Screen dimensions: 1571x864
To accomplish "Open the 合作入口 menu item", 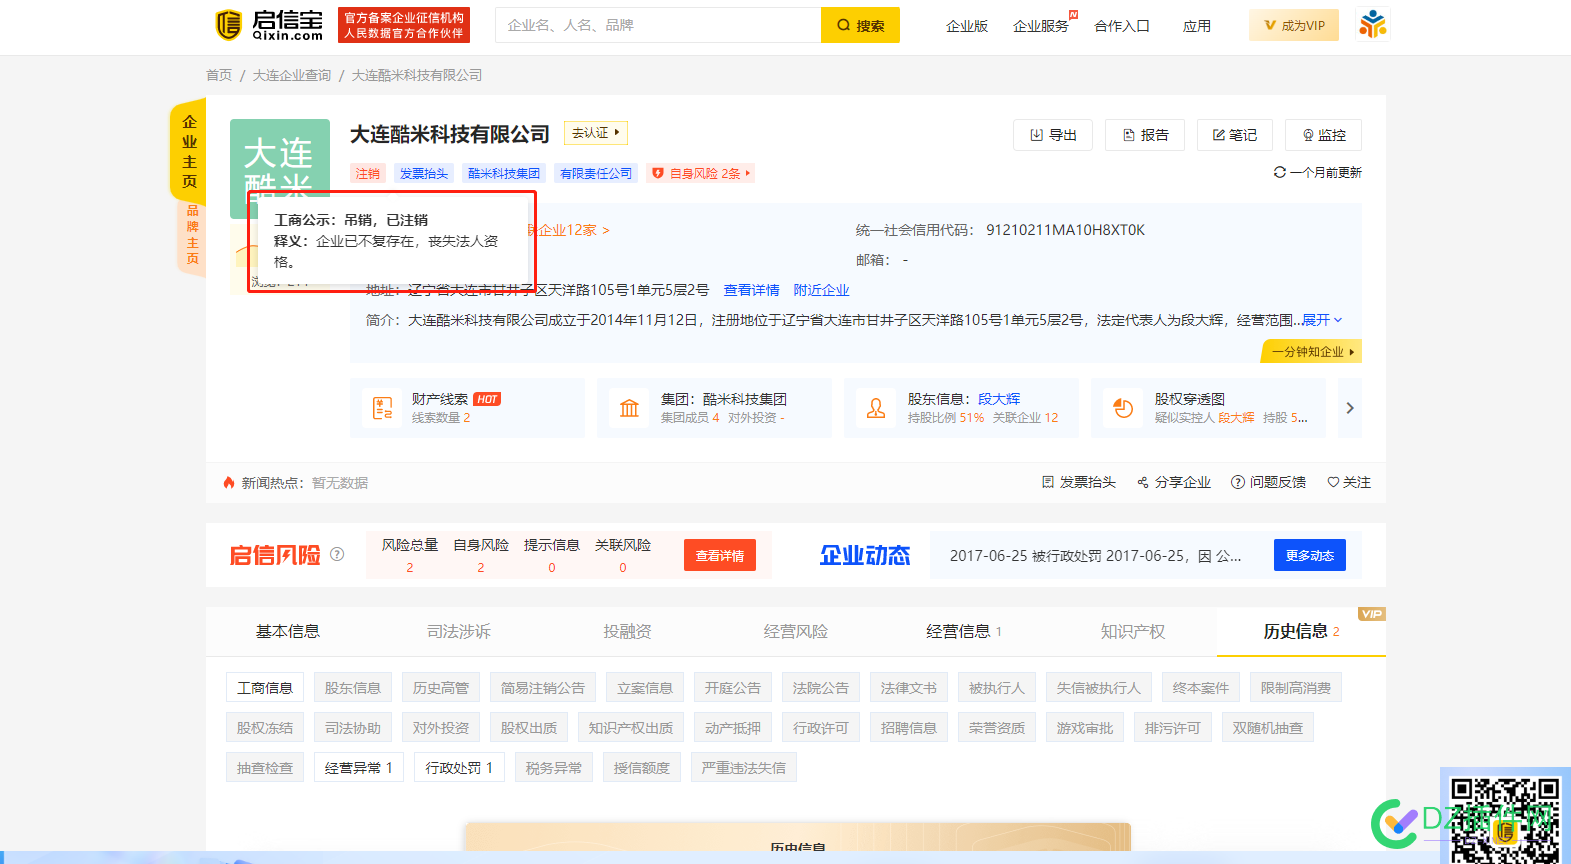I will (x=1122, y=26).
